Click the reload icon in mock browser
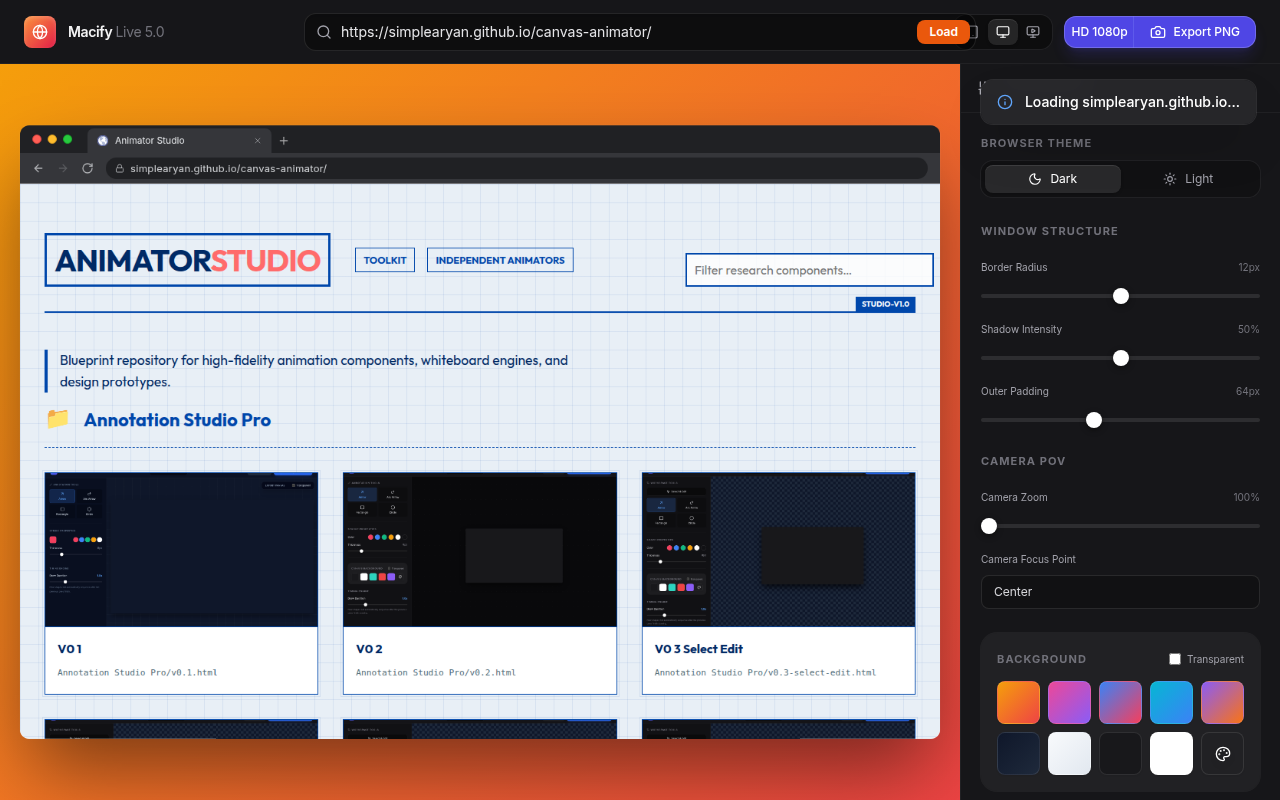 tap(88, 168)
